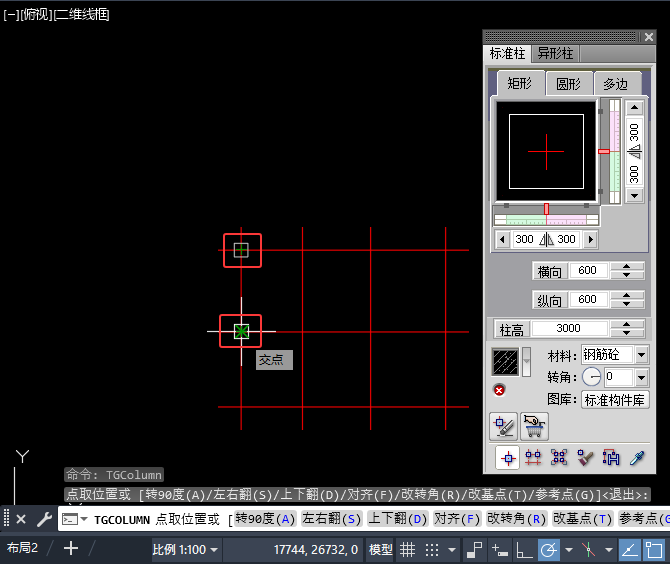Open the 转角 angle dropdown arrow
The width and height of the screenshot is (670, 564).
pos(641,378)
